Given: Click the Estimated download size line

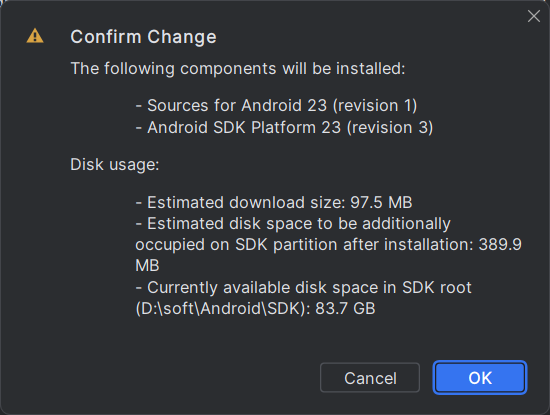Looking at the screenshot, I should click(x=274, y=202).
